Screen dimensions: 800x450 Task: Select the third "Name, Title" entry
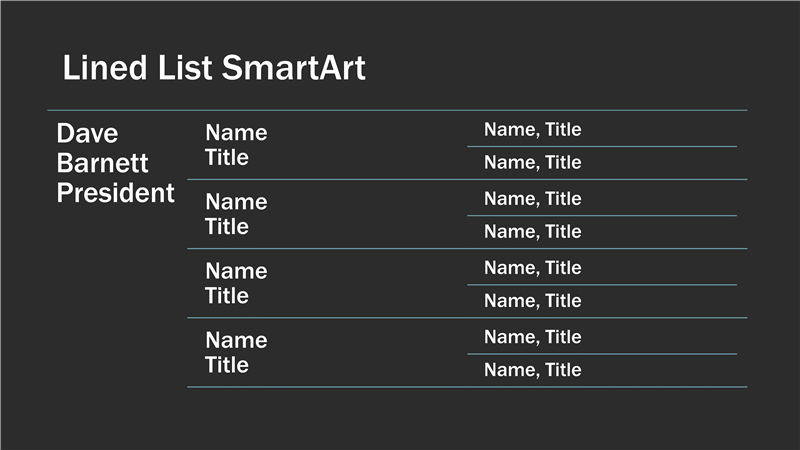tap(533, 198)
